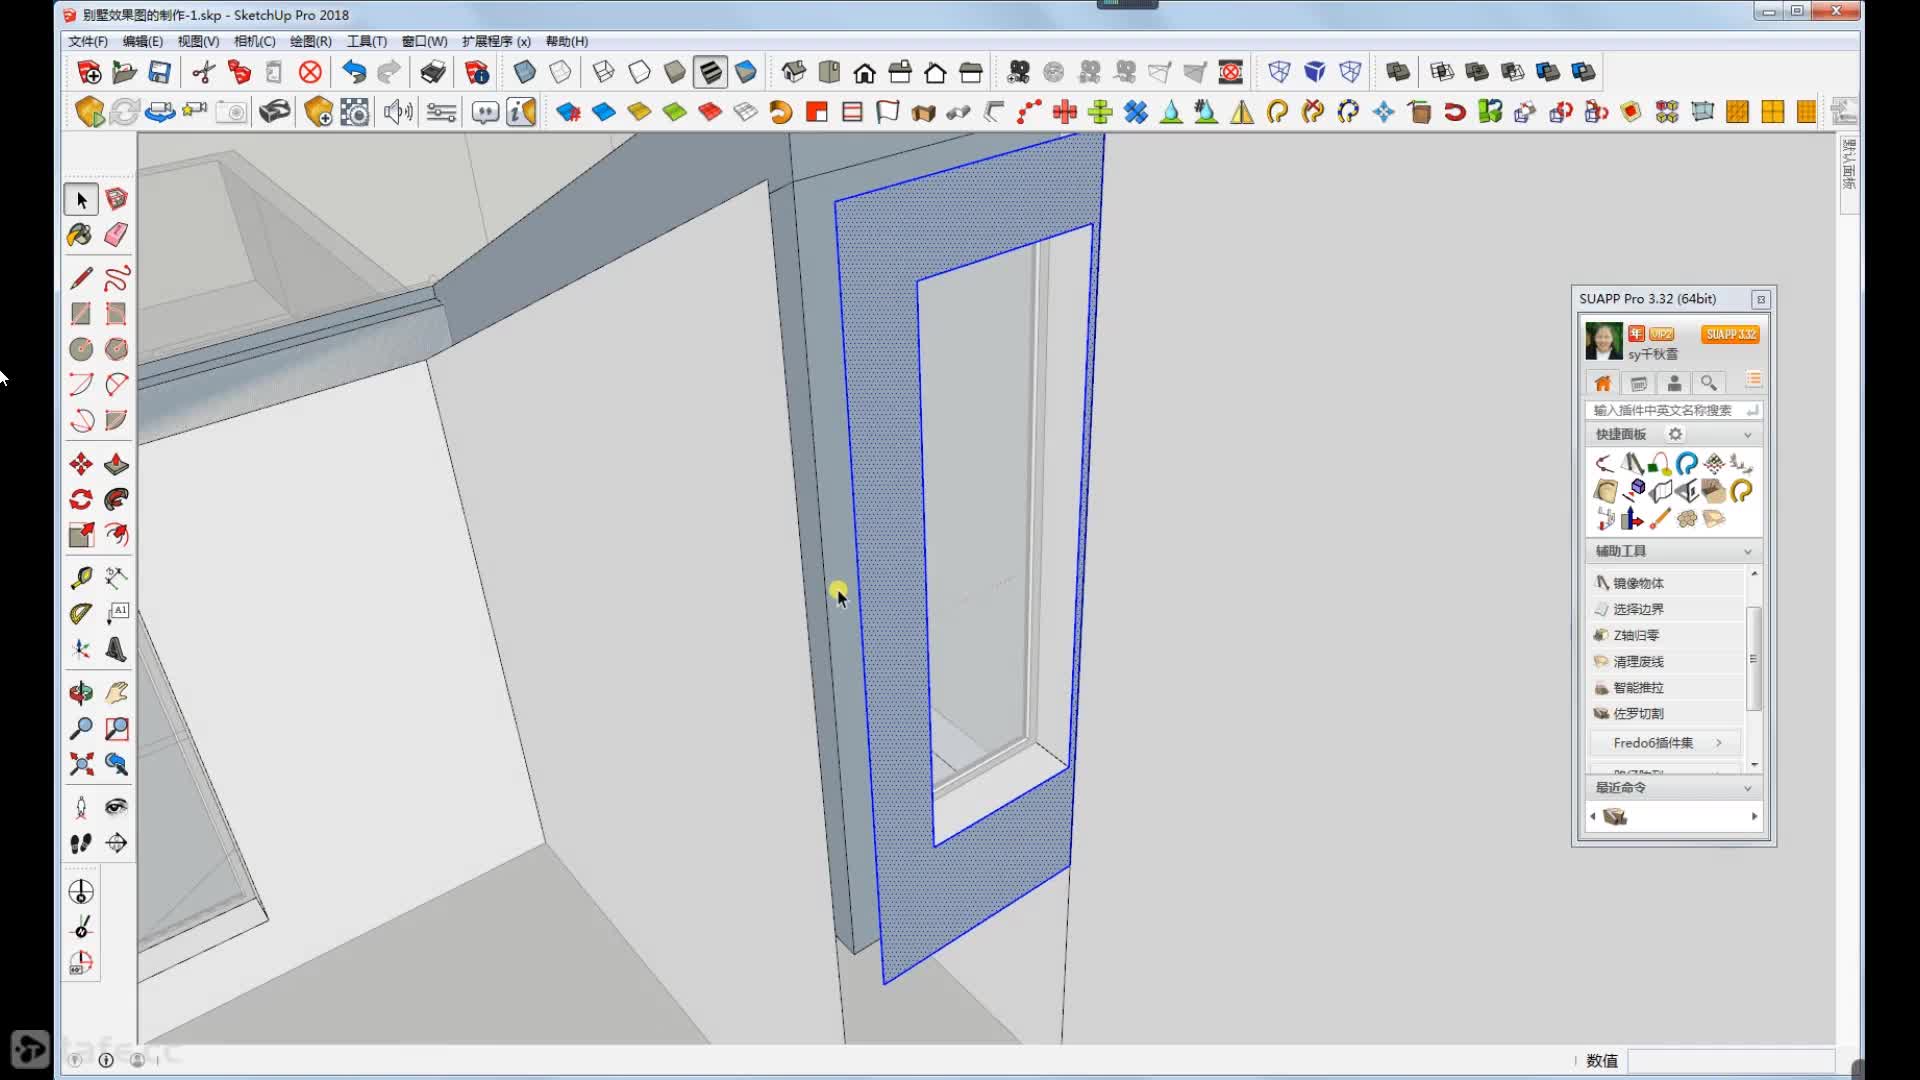The image size is (1920, 1080).
Task: Undo the last action
Action: click(x=354, y=72)
